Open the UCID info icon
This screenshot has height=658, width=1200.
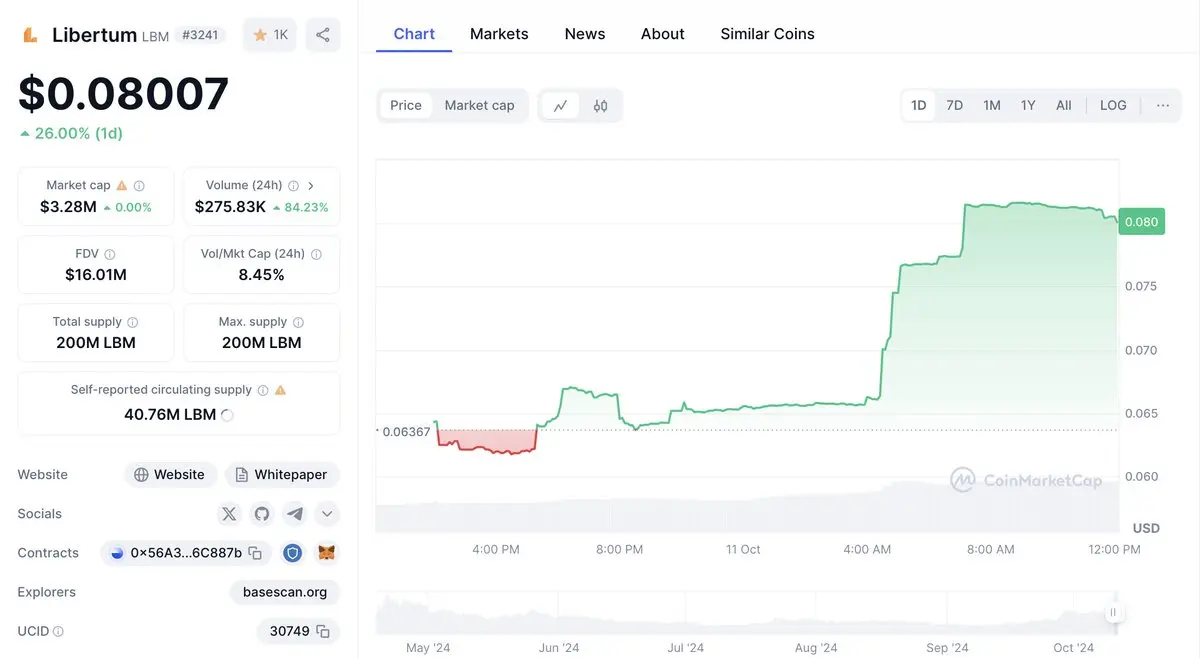tap(58, 632)
